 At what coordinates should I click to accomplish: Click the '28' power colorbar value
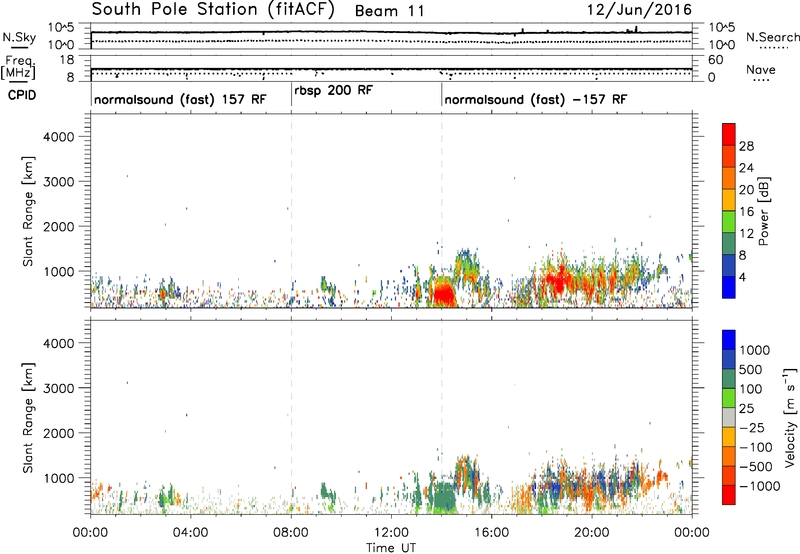[746, 146]
